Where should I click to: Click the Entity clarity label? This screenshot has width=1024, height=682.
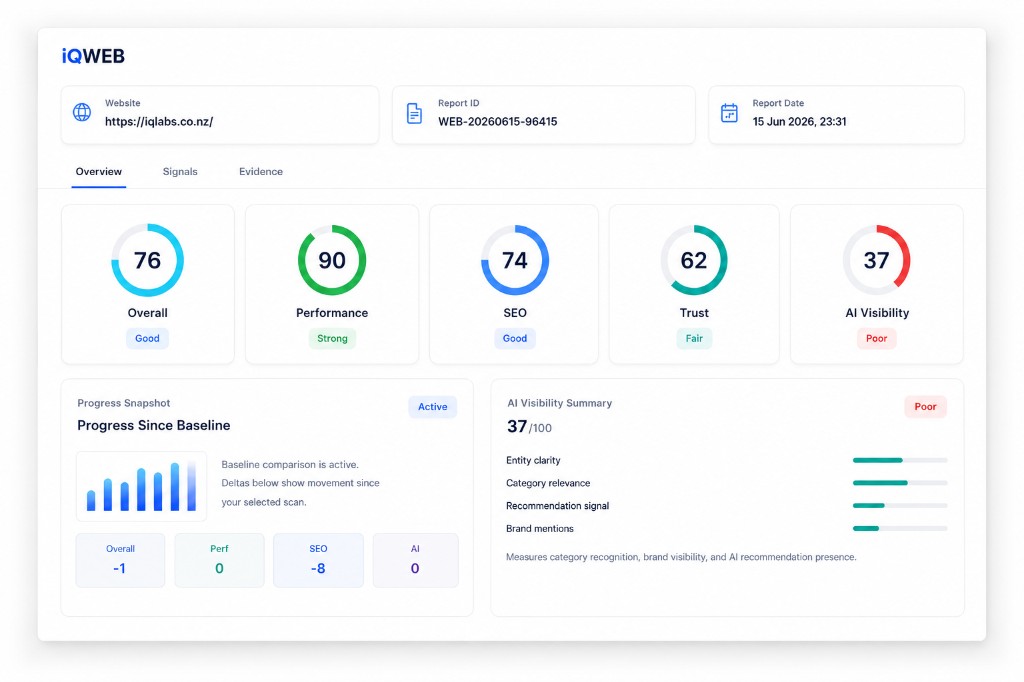click(x=533, y=461)
